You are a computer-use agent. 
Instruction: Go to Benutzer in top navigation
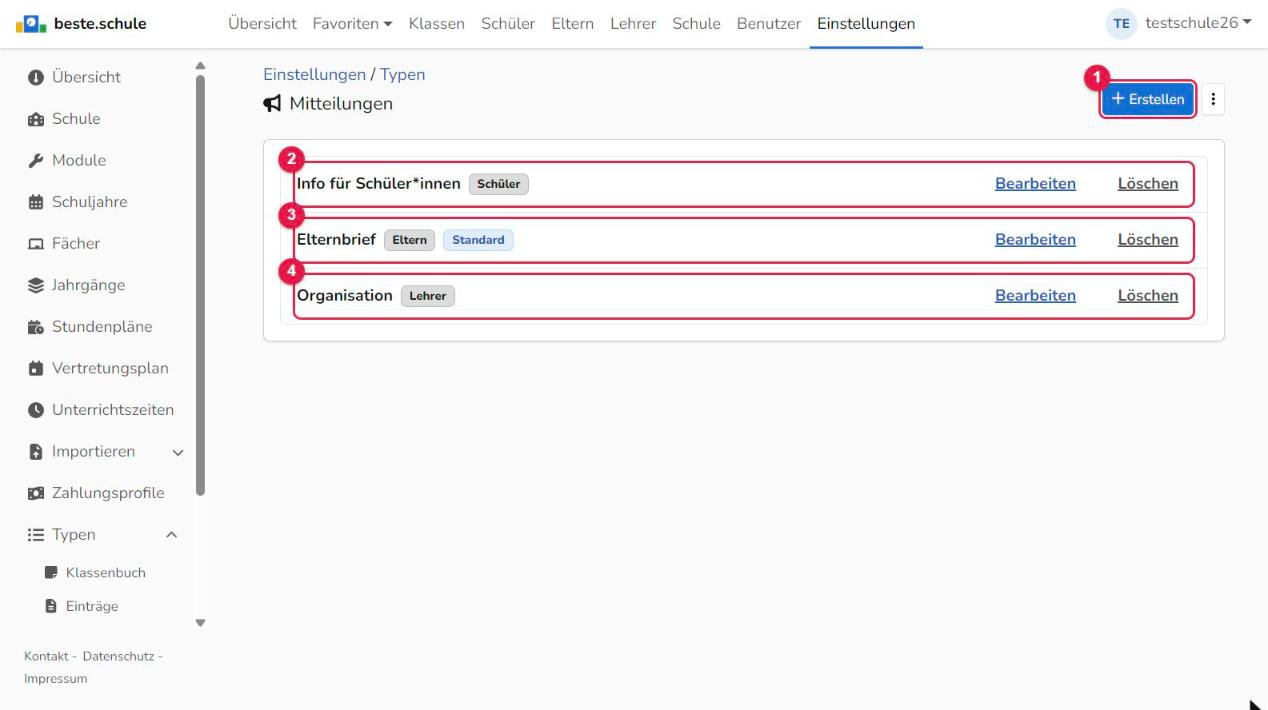[769, 24]
